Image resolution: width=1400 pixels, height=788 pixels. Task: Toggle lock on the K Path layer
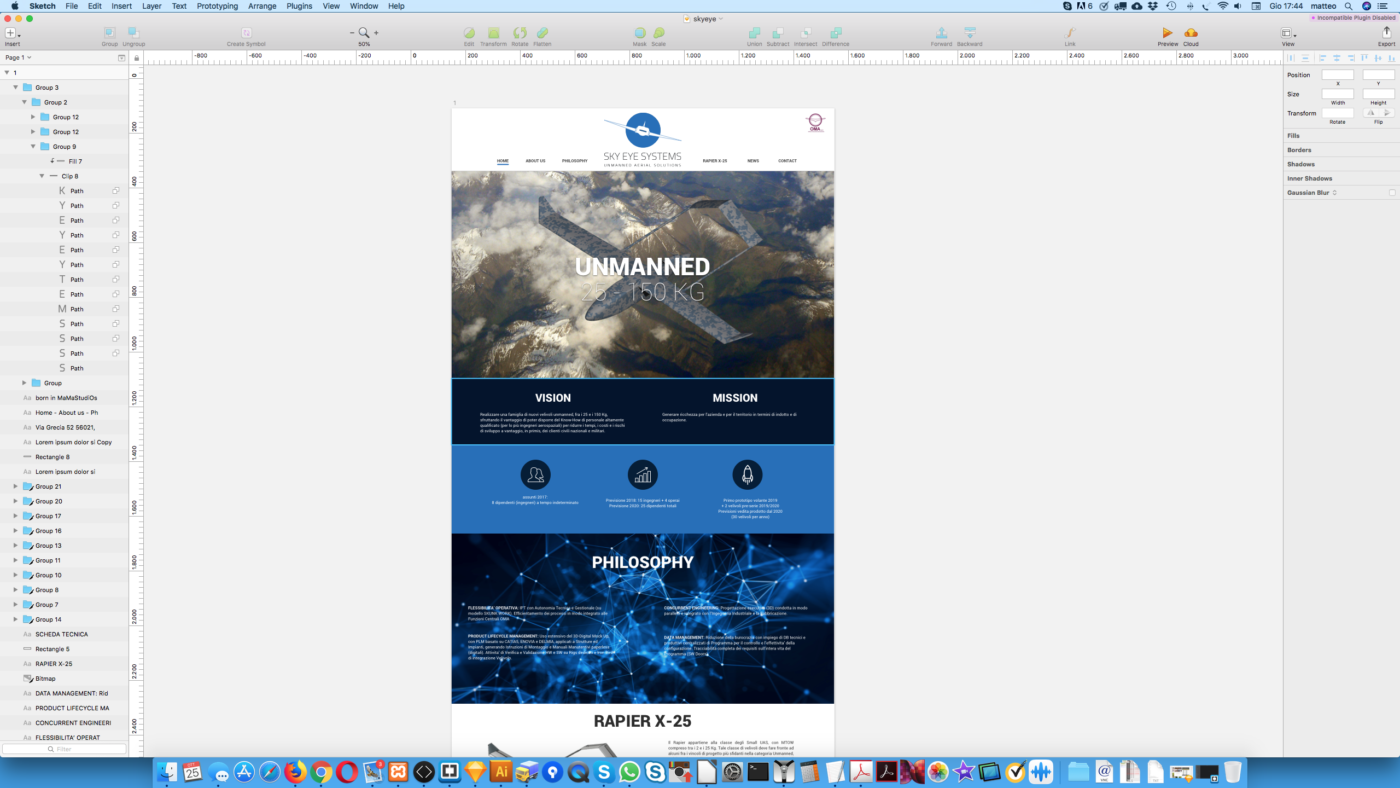coord(116,191)
